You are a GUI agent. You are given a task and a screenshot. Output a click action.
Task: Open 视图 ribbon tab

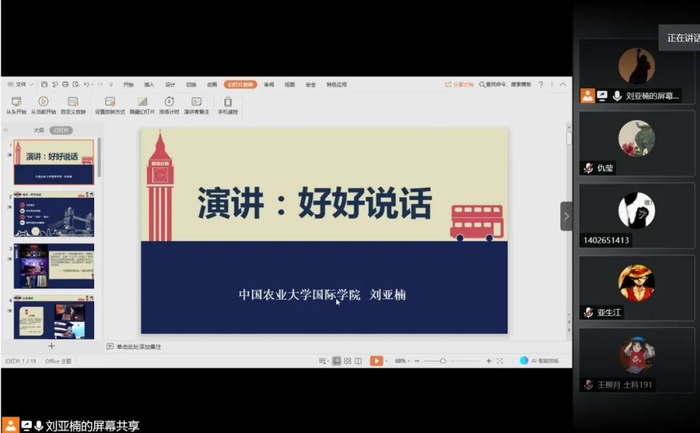(290, 84)
